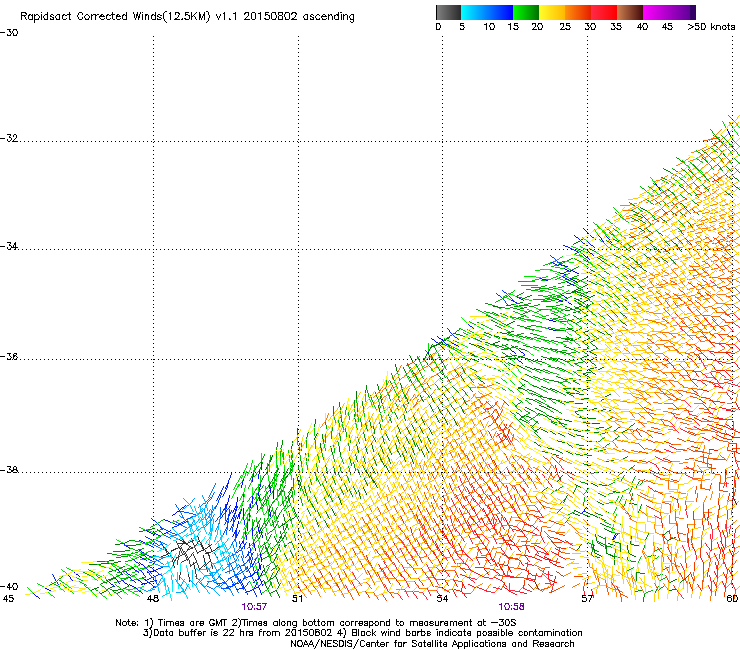The height and width of the screenshot is (650, 740).
Task: Click the -36 latitude axis label
Action: pyautogui.click(x=9, y=356)
